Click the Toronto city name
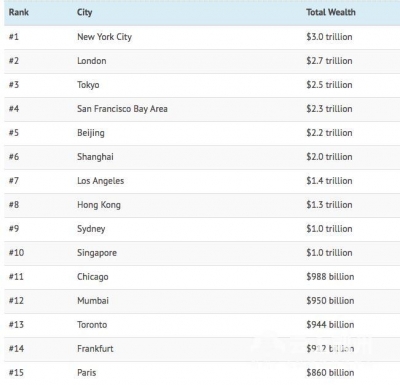 (x=92, y=325)
